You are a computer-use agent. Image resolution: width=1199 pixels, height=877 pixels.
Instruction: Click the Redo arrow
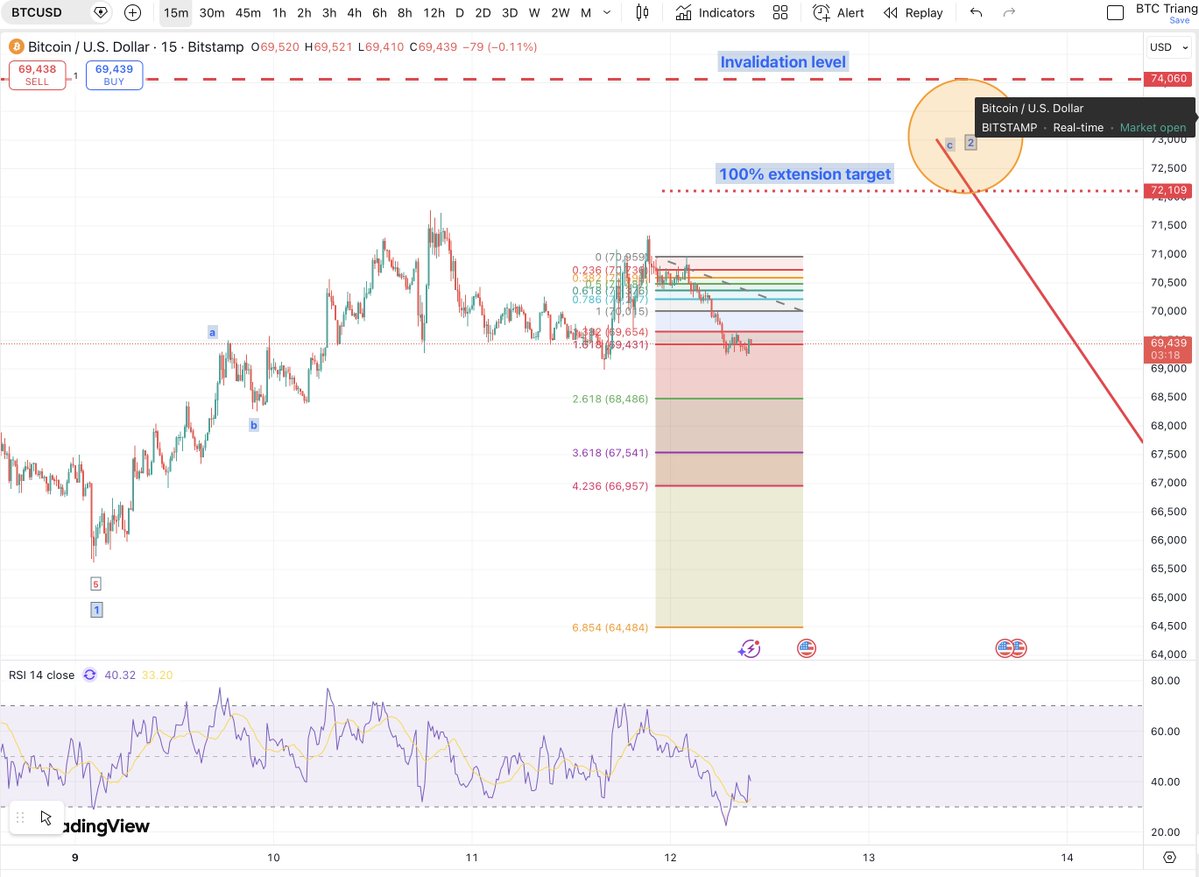point(1008,13)
